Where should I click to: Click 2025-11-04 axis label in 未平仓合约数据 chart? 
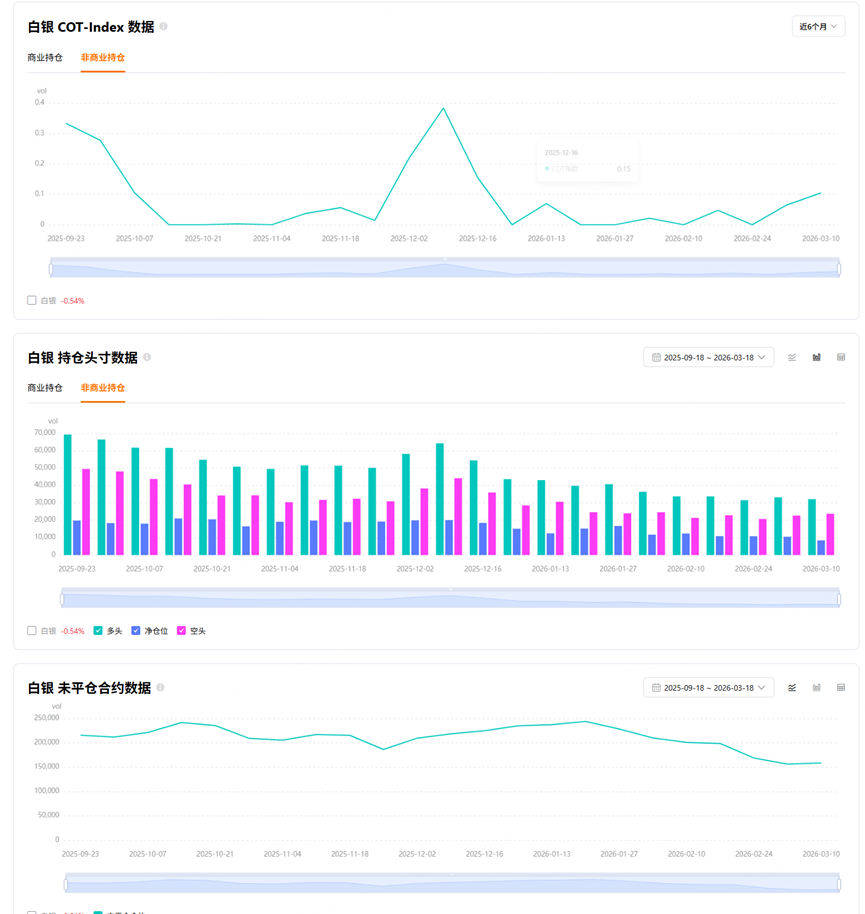click(x=283, y=854)
